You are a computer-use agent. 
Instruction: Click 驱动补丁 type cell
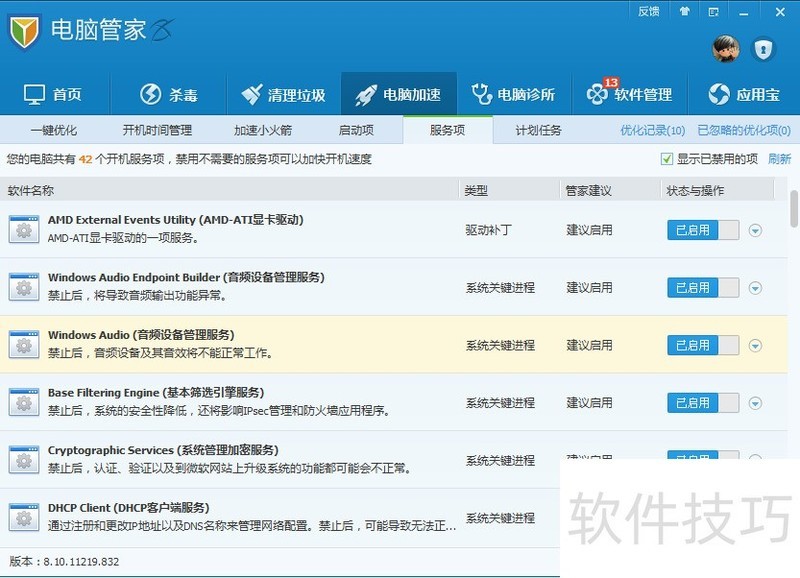tap(488, 230)
